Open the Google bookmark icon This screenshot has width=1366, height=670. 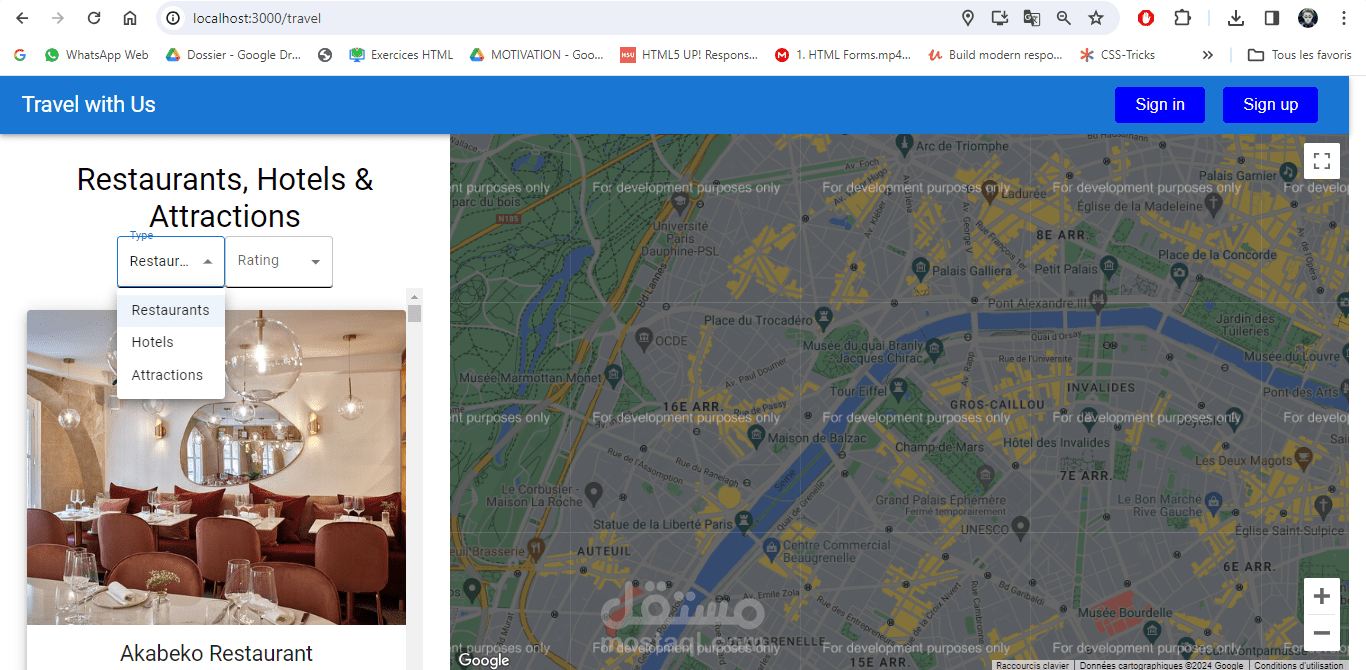[x=20, y=55]
